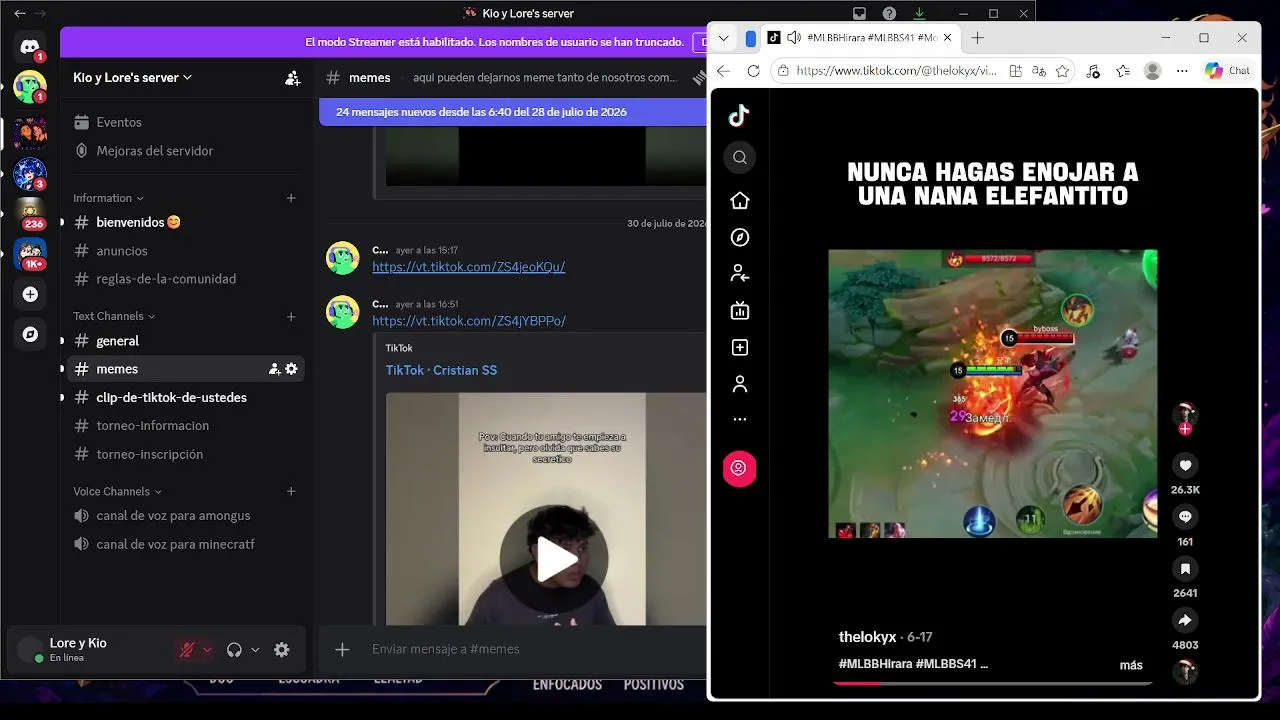Invite people icon next to server name

(292, 77)
